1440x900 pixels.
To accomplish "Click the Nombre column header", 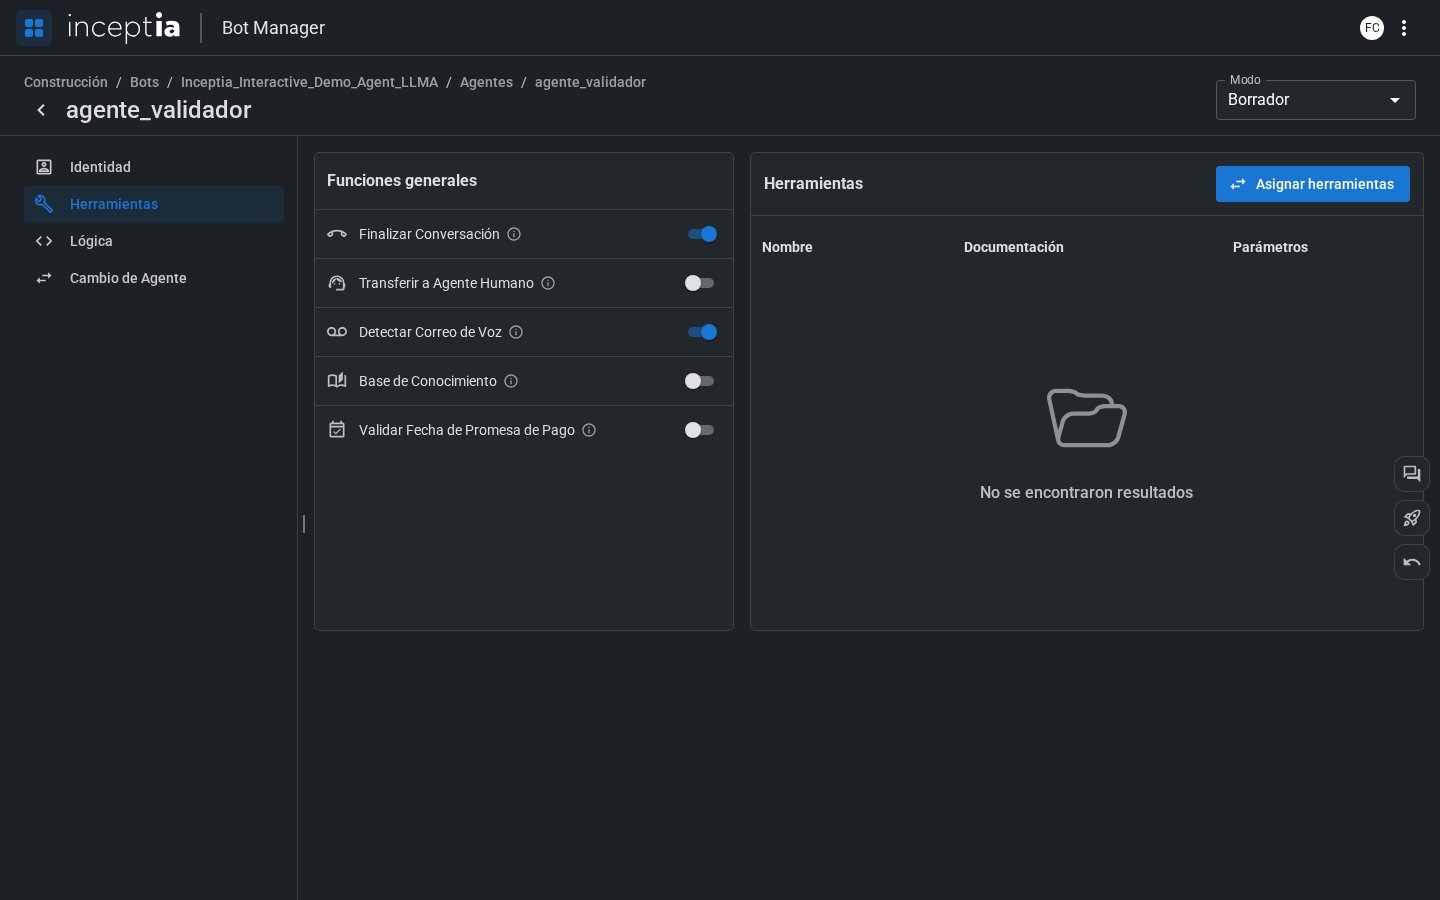I will [x=787, y=247].
